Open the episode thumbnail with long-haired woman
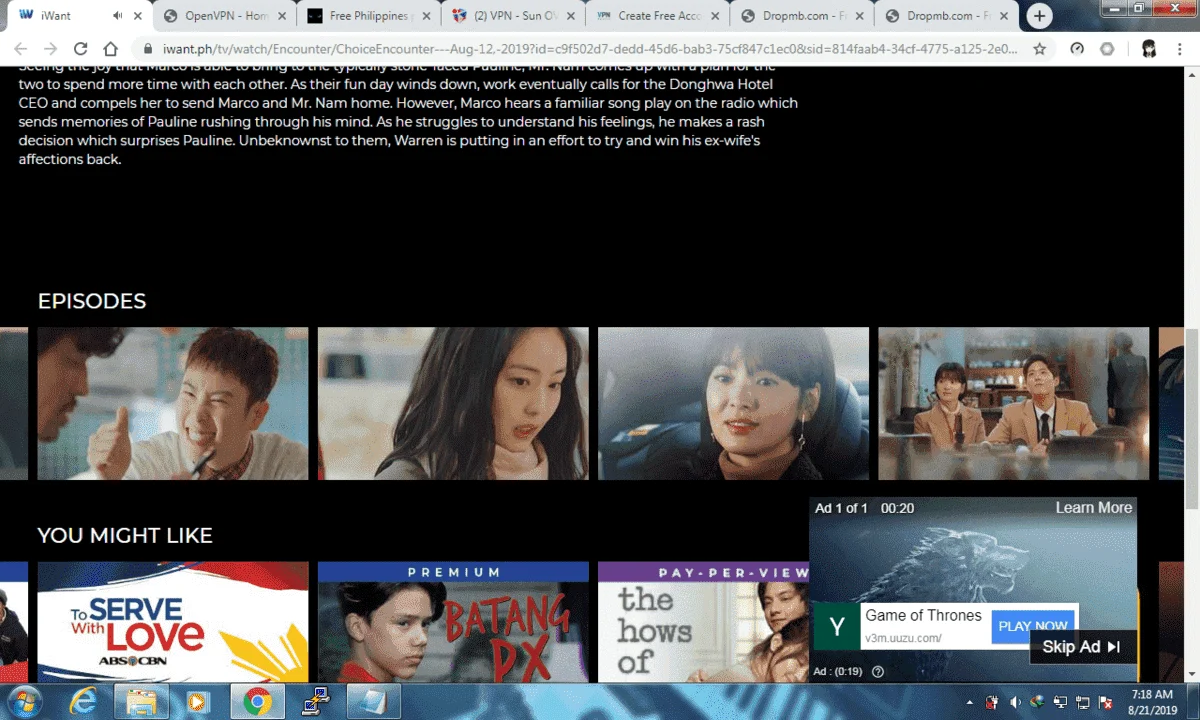Viewport: 1200px width, 720px height. tap(453, 403)
